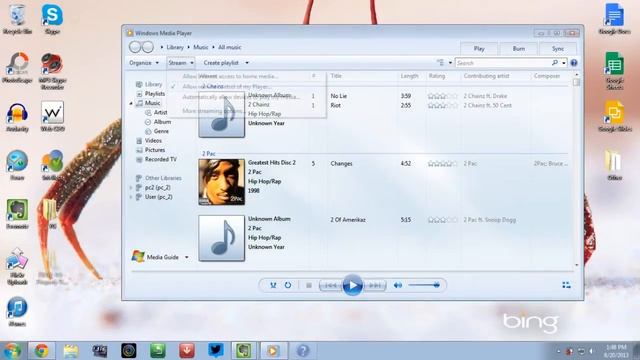This screenshot has width=640, height=360.
Task: Open the Windows Start menu
Action: [12, 351]
